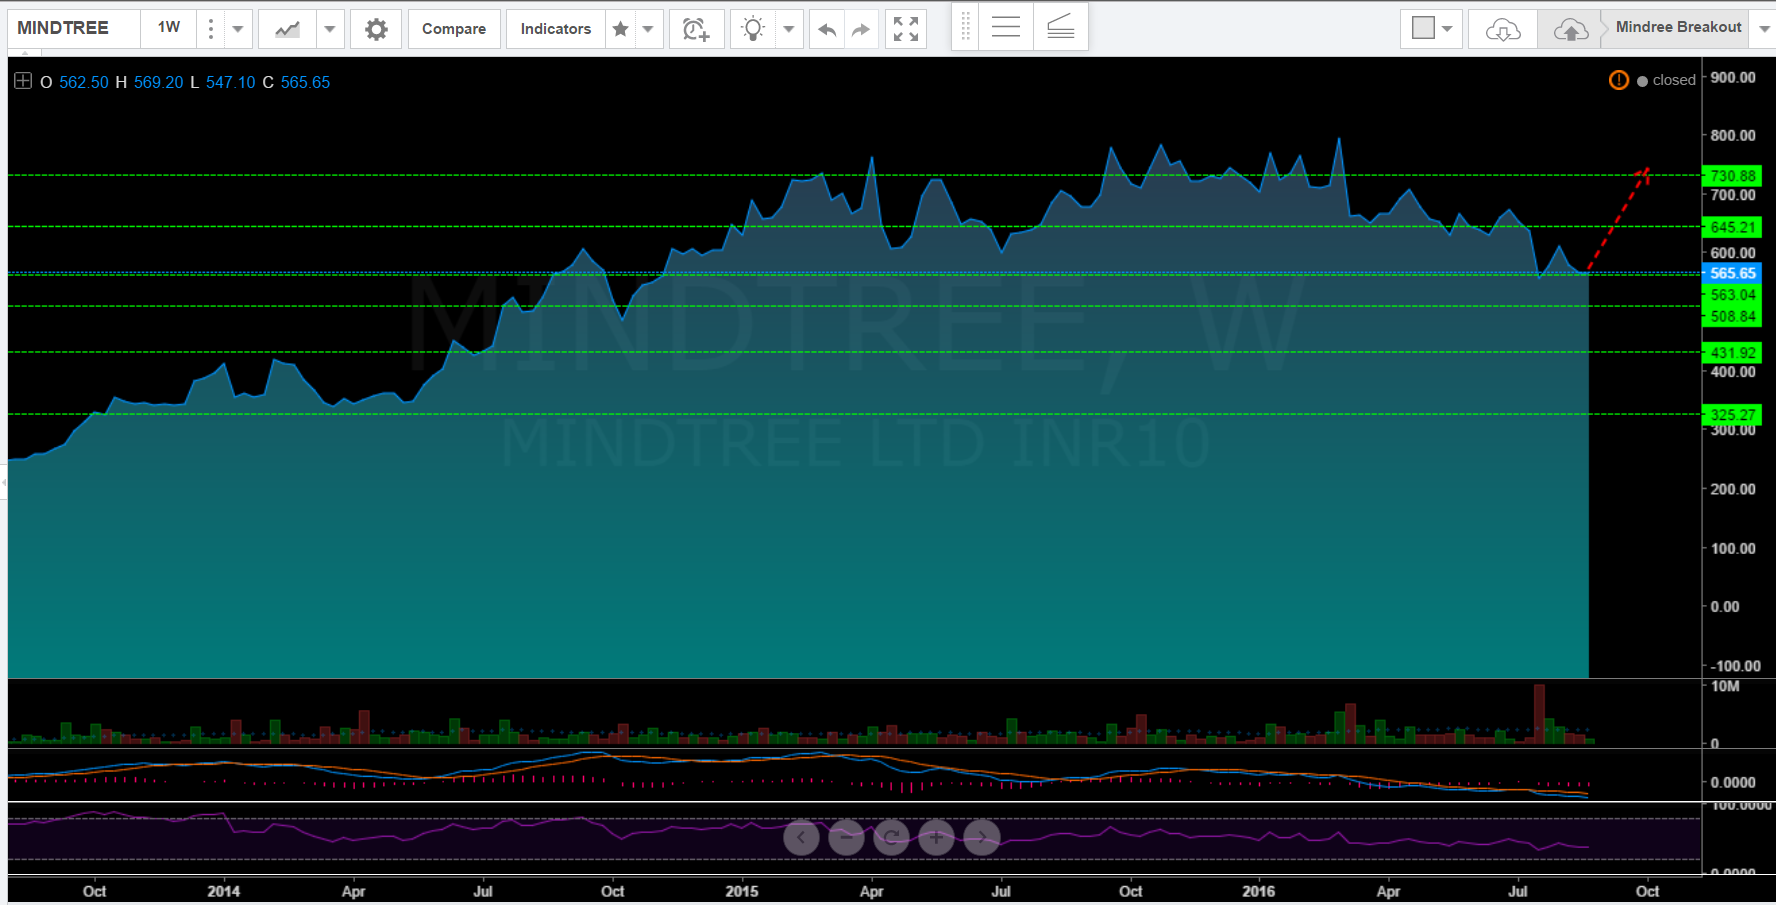1776x905 pixels.
Task: Open the interval options three-dot menu
Action: click(210, 29)
